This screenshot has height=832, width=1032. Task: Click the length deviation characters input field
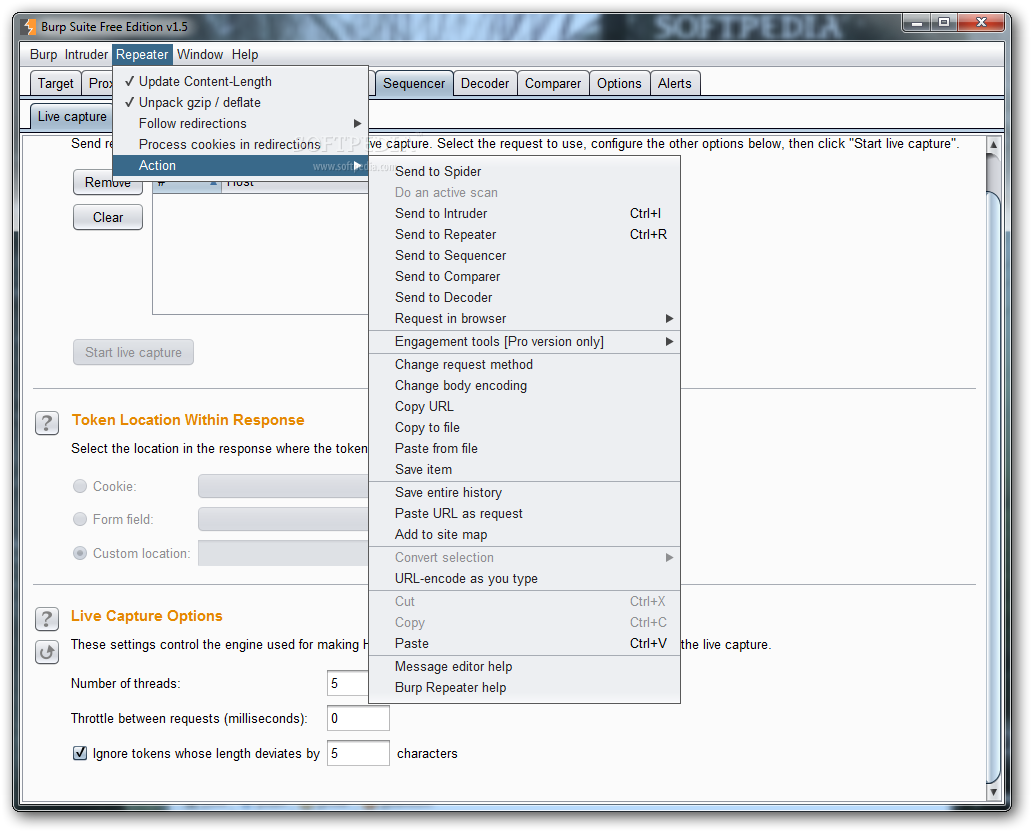358,753
